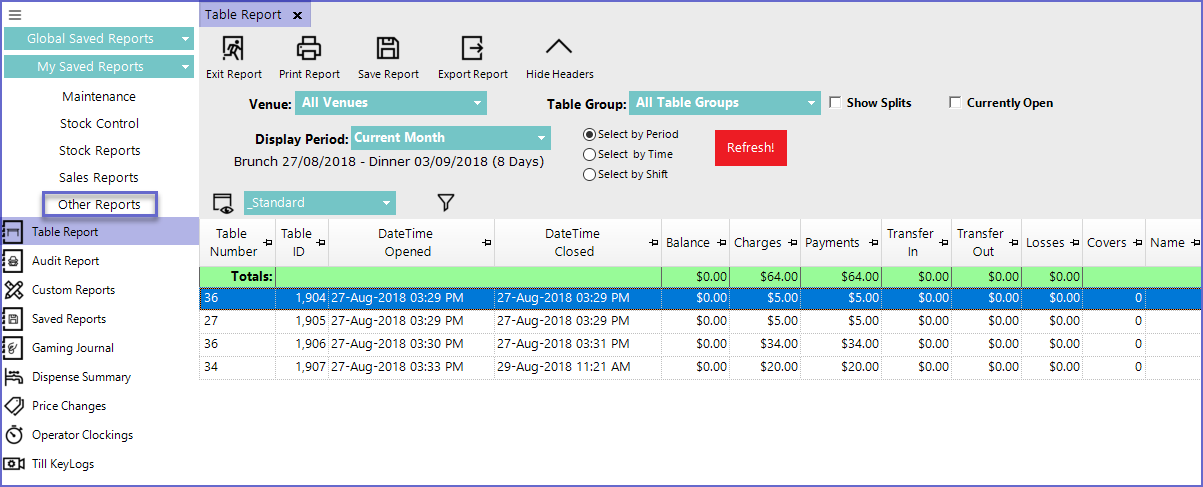Screen dimensions: 1203x487
Task: Expand the Global Saved Reports button
Action: click(98, 39)
